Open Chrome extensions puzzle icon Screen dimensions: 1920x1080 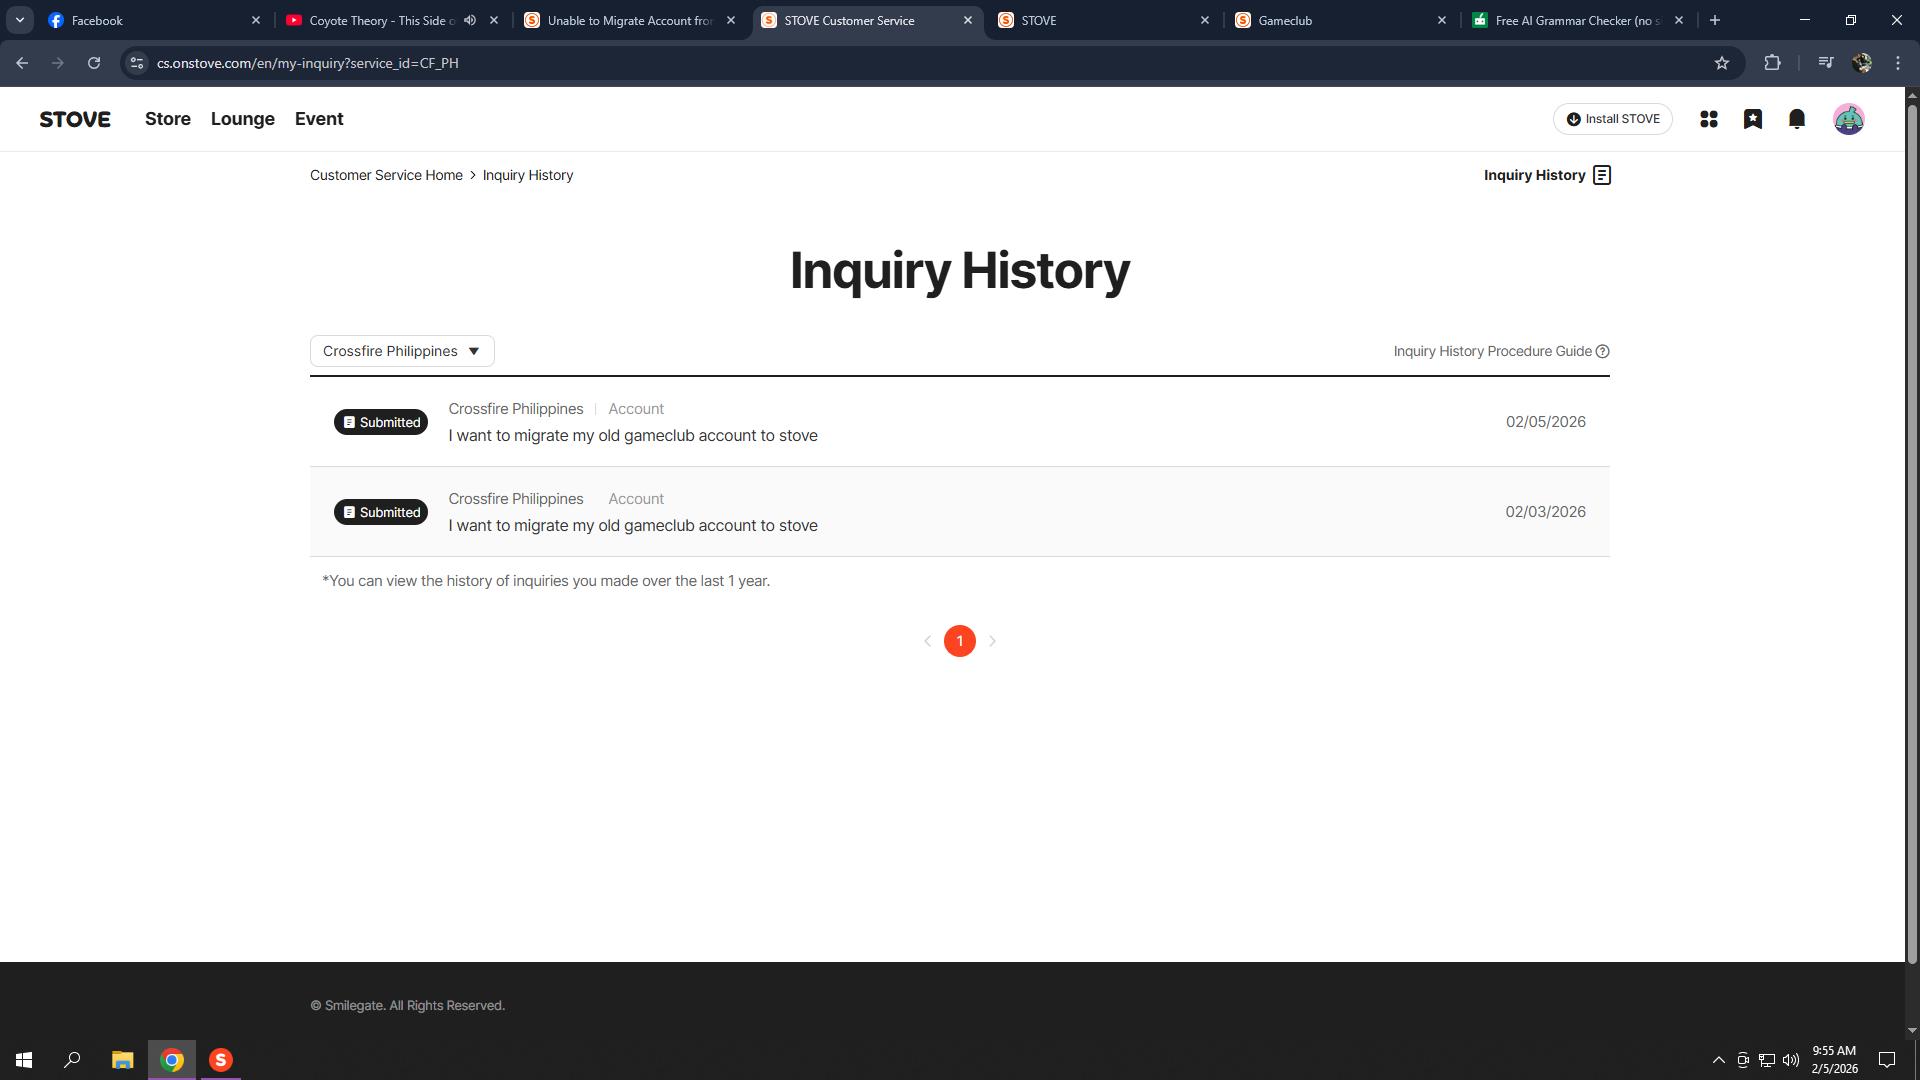pyautogui.click(x=1772, y=63)
